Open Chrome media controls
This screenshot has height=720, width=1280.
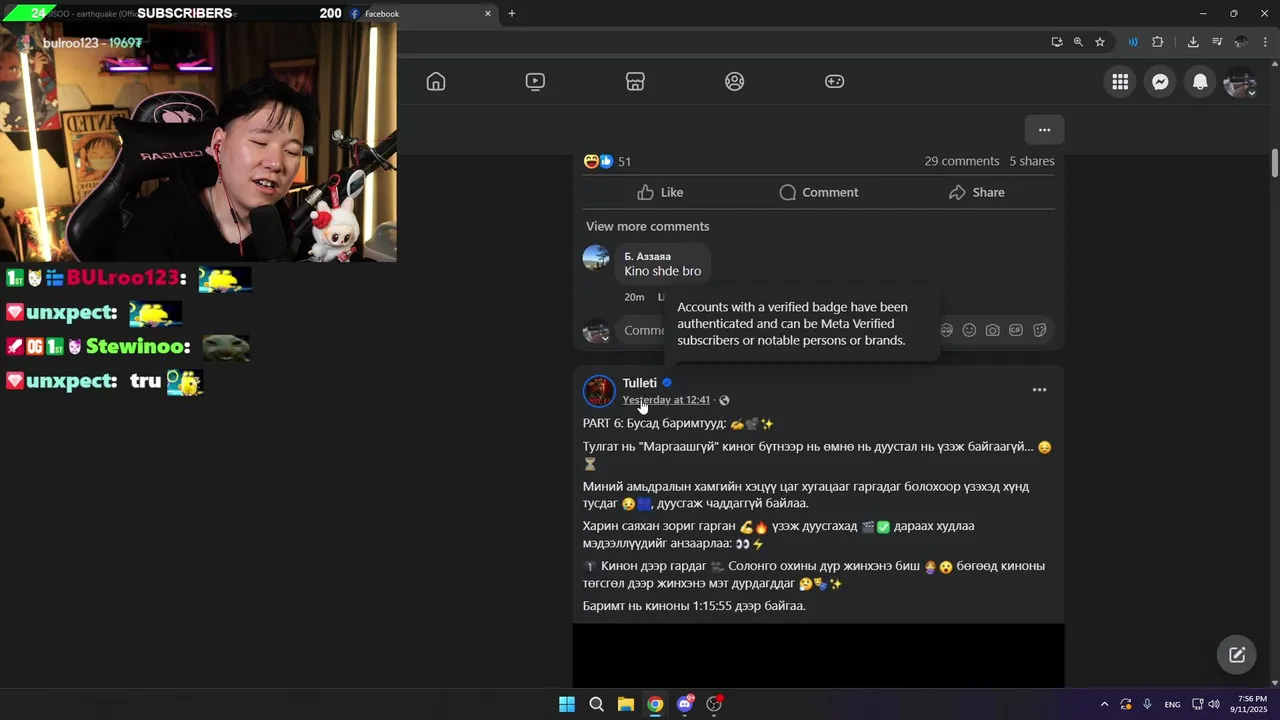click(x=1217, y=42)
